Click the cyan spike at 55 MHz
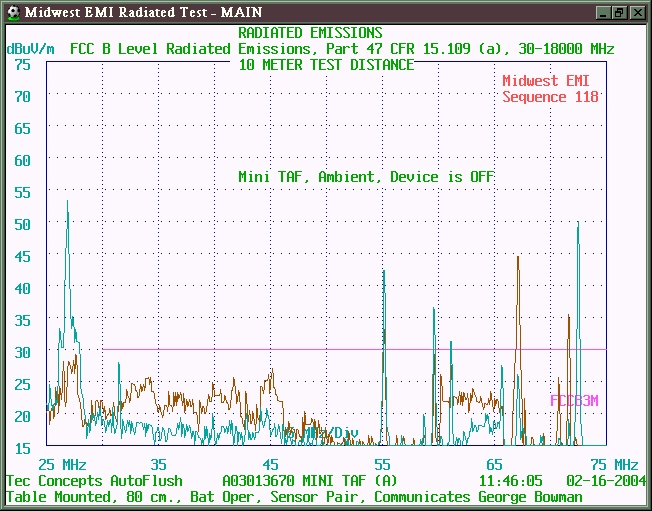Viewport: 652px width, 511px height. (383, 272)
